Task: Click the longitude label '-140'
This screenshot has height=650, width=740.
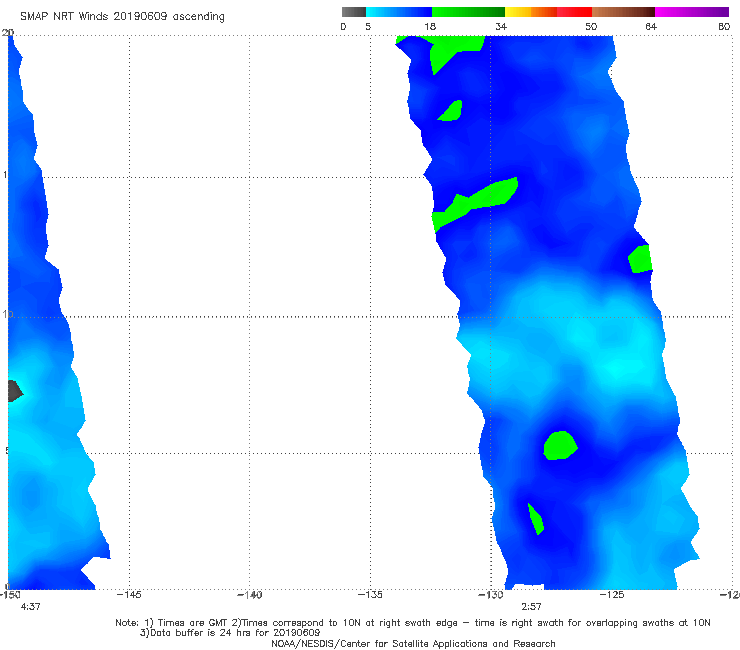Action: coord(249,595)
